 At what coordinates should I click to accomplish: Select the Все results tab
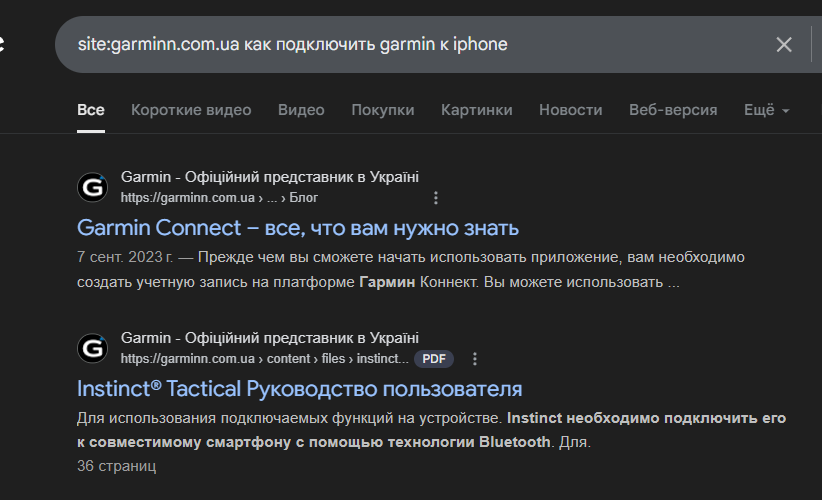tap(91, 110)
